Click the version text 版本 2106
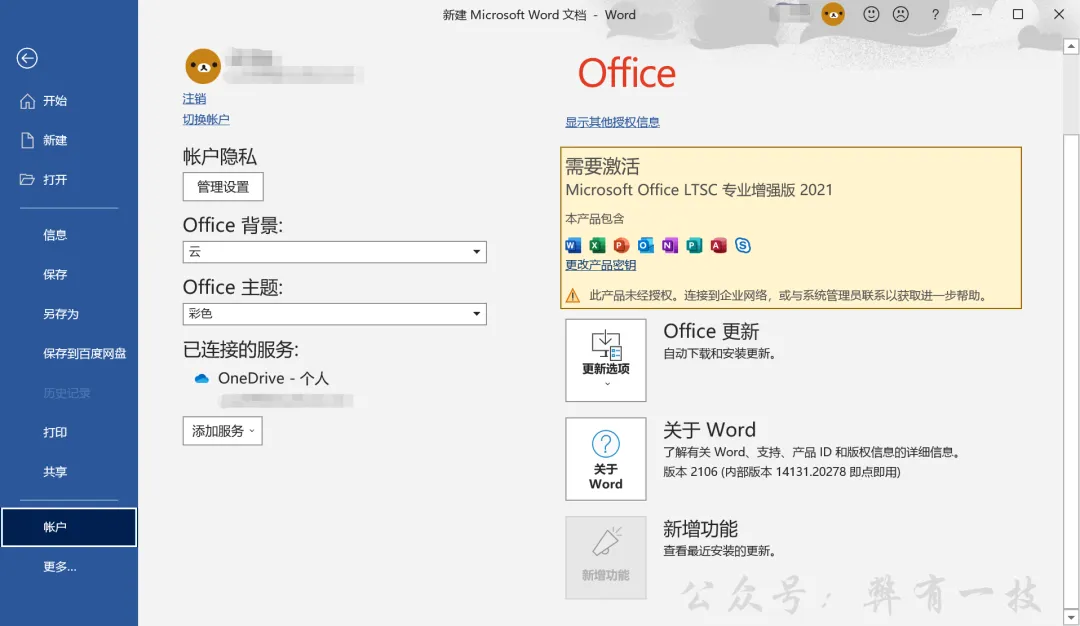1080x626 pixels. click(x=782, y=472)
